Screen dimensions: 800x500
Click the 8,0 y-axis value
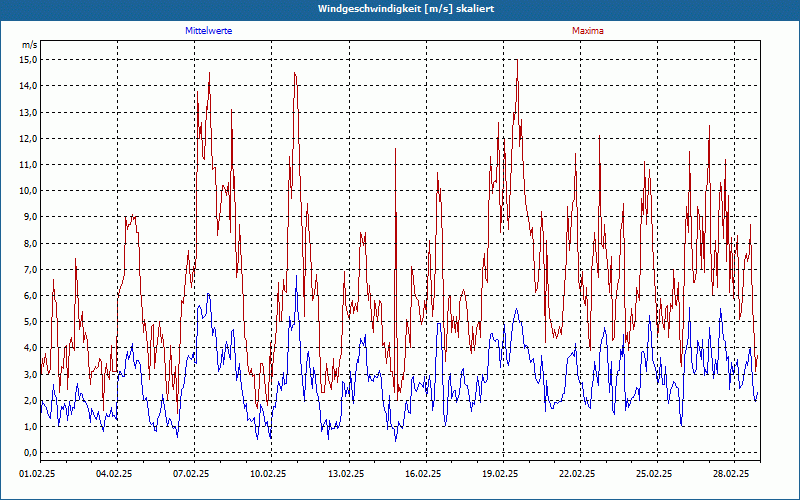point(31,243)
